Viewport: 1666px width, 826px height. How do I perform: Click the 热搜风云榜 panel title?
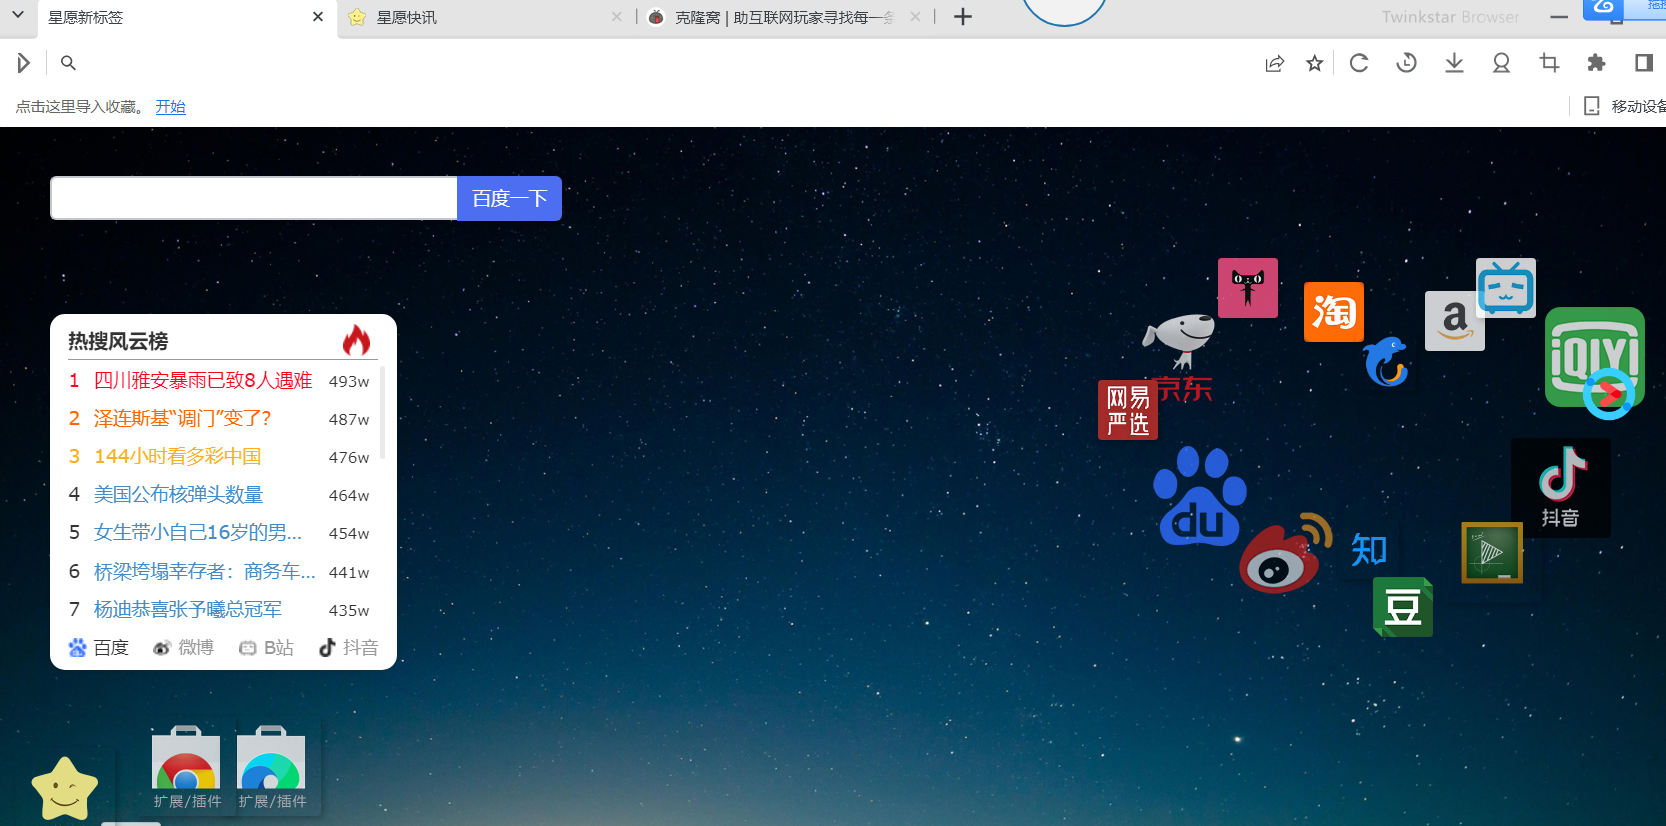118,341
